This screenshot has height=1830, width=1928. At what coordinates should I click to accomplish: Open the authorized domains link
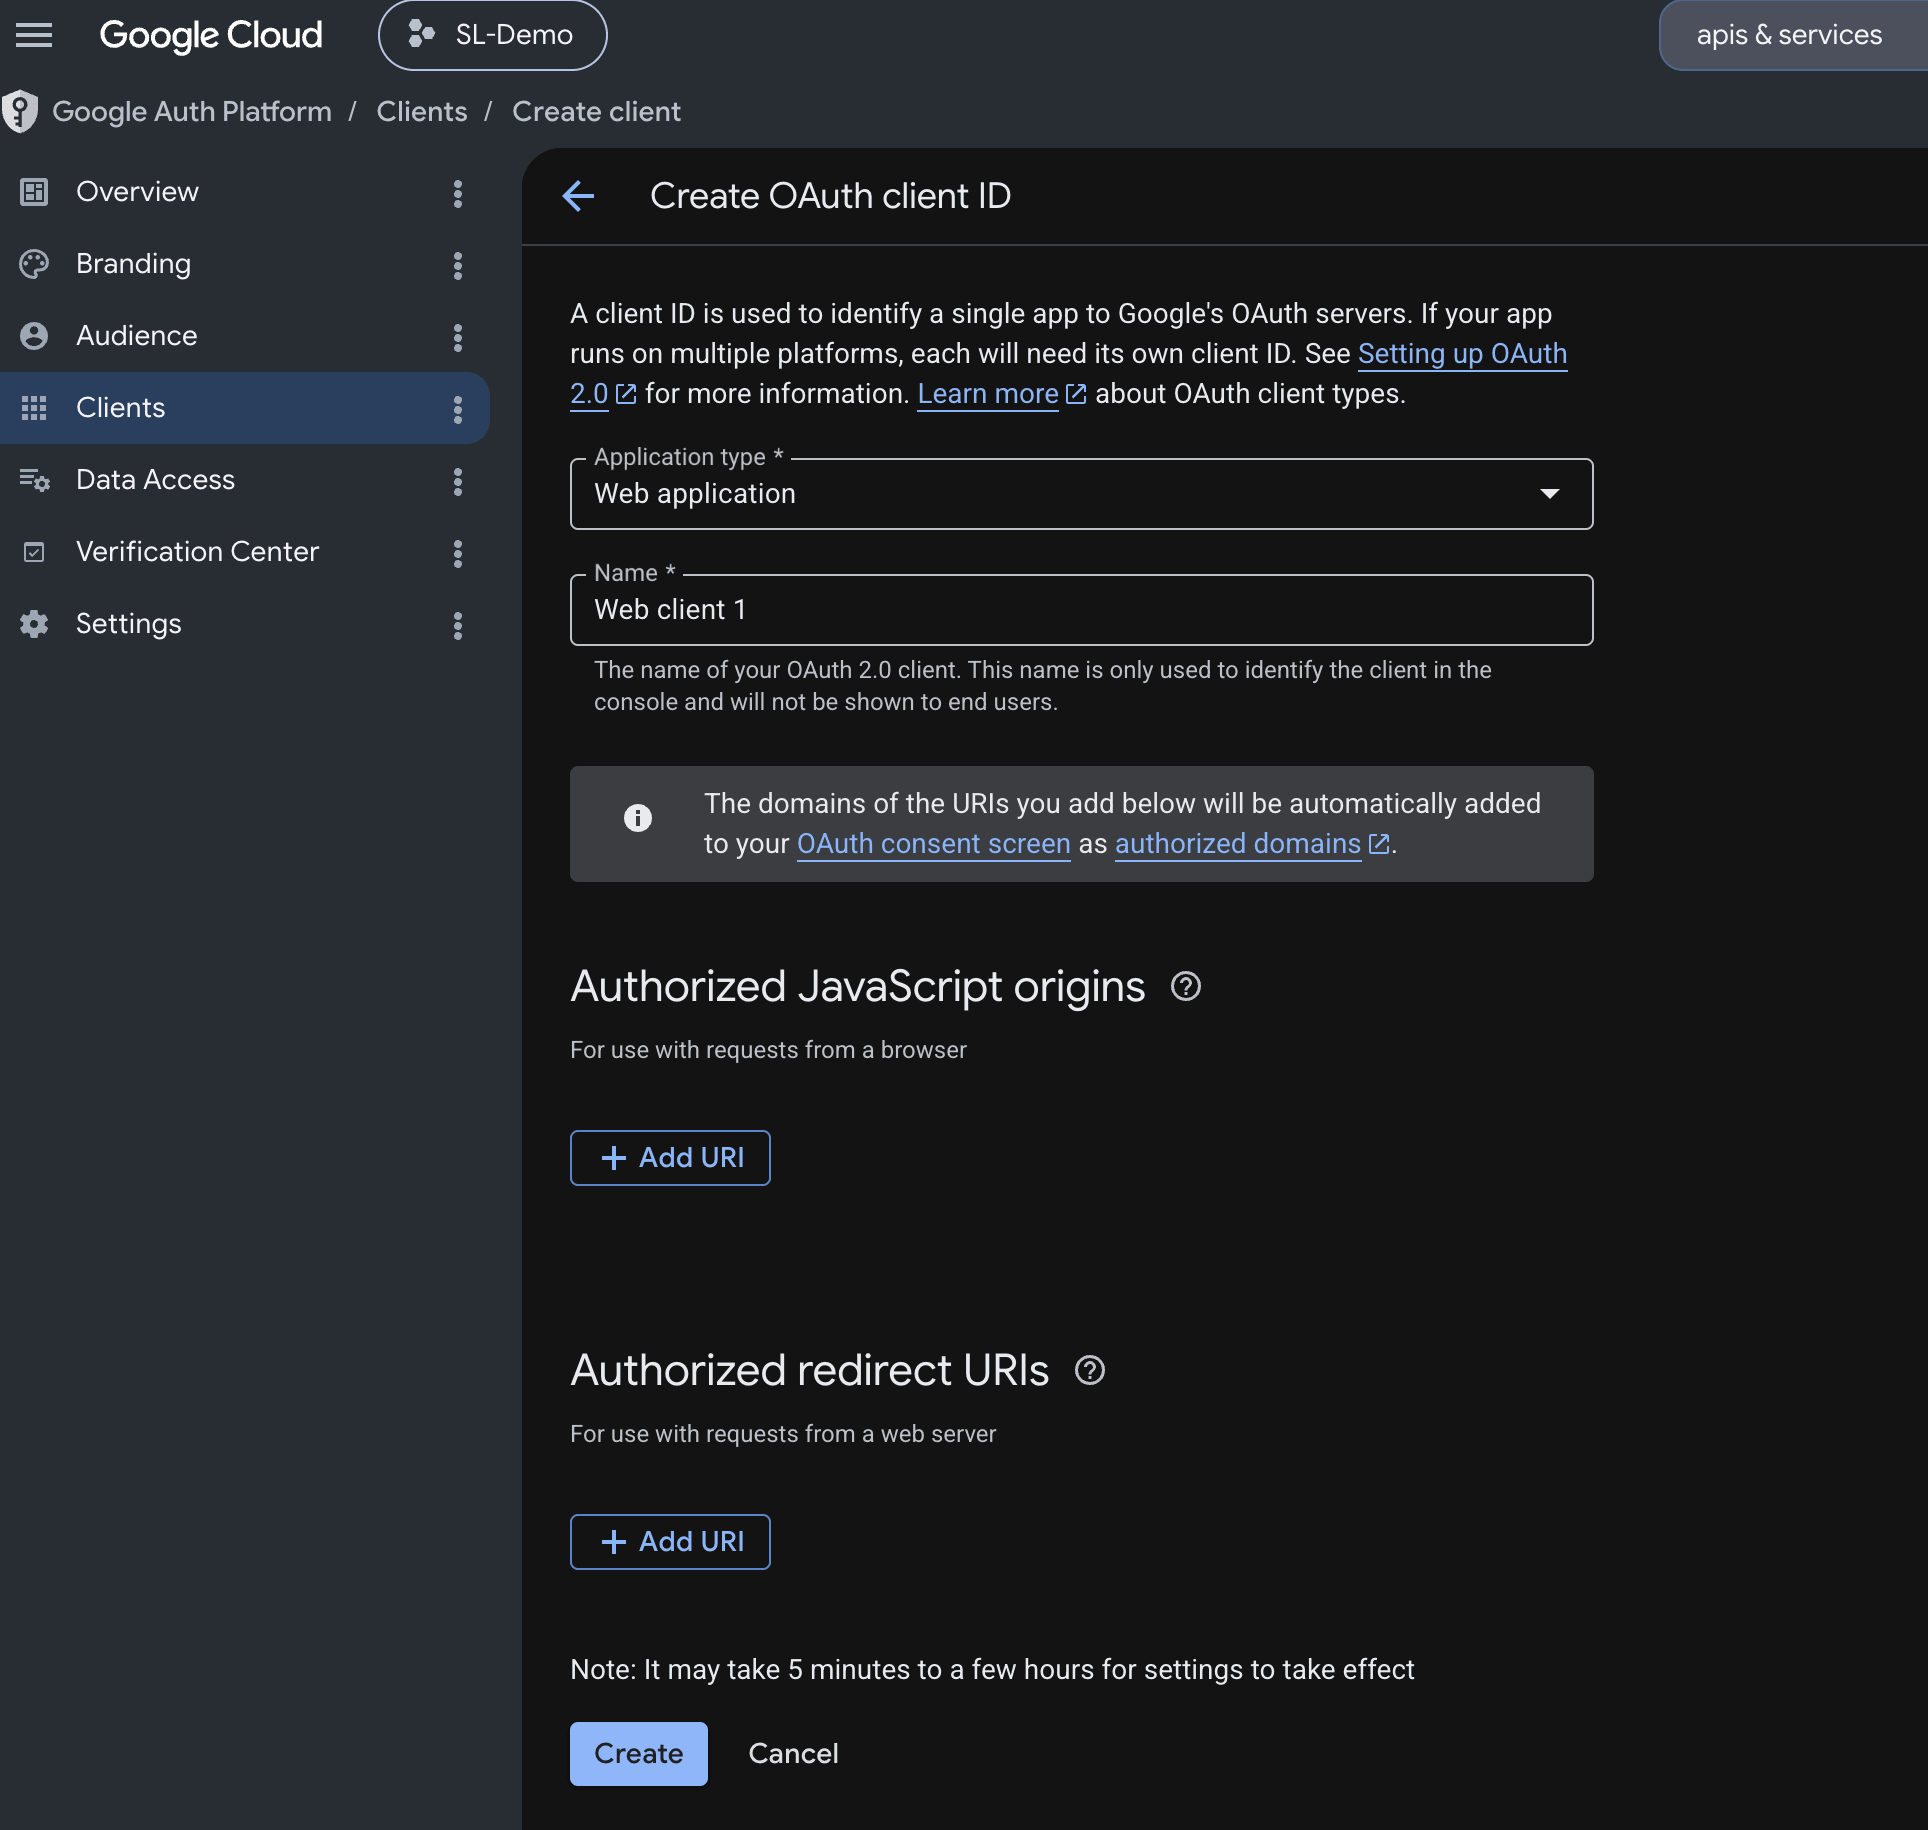1238,844
